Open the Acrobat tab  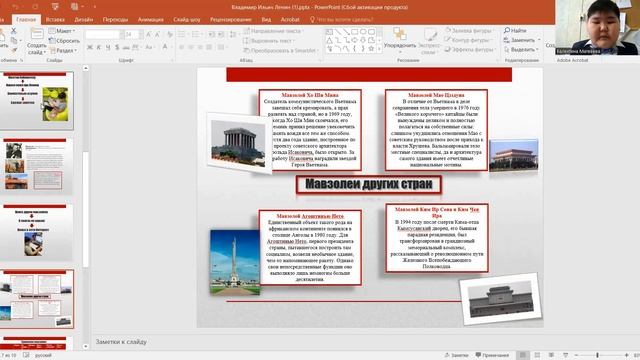[290, 20]
